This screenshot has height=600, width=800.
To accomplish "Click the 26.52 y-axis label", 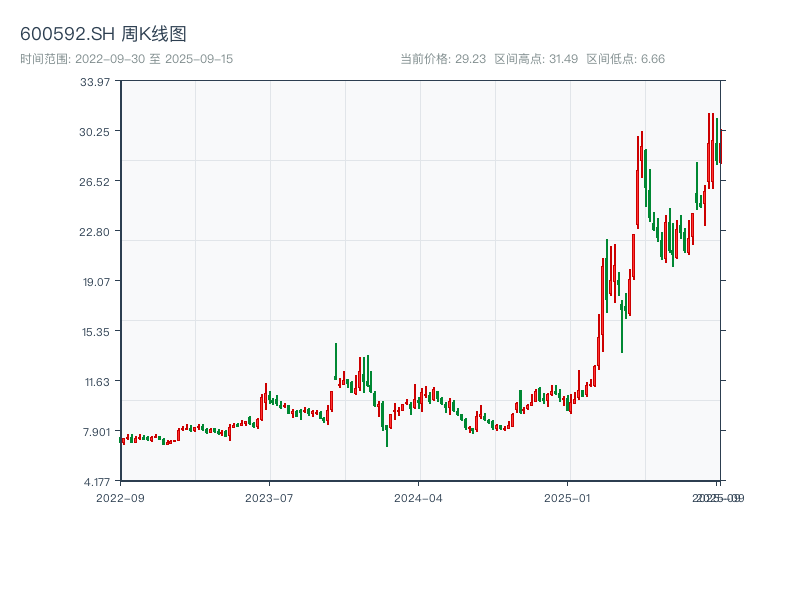I will click(x=94, y=182).
